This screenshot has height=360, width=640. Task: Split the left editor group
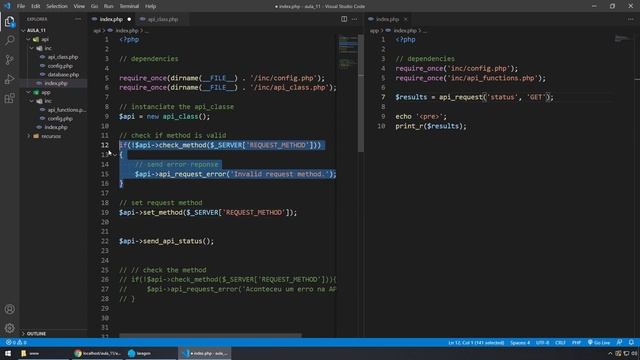pyautogui.click(x=344, y=19)
